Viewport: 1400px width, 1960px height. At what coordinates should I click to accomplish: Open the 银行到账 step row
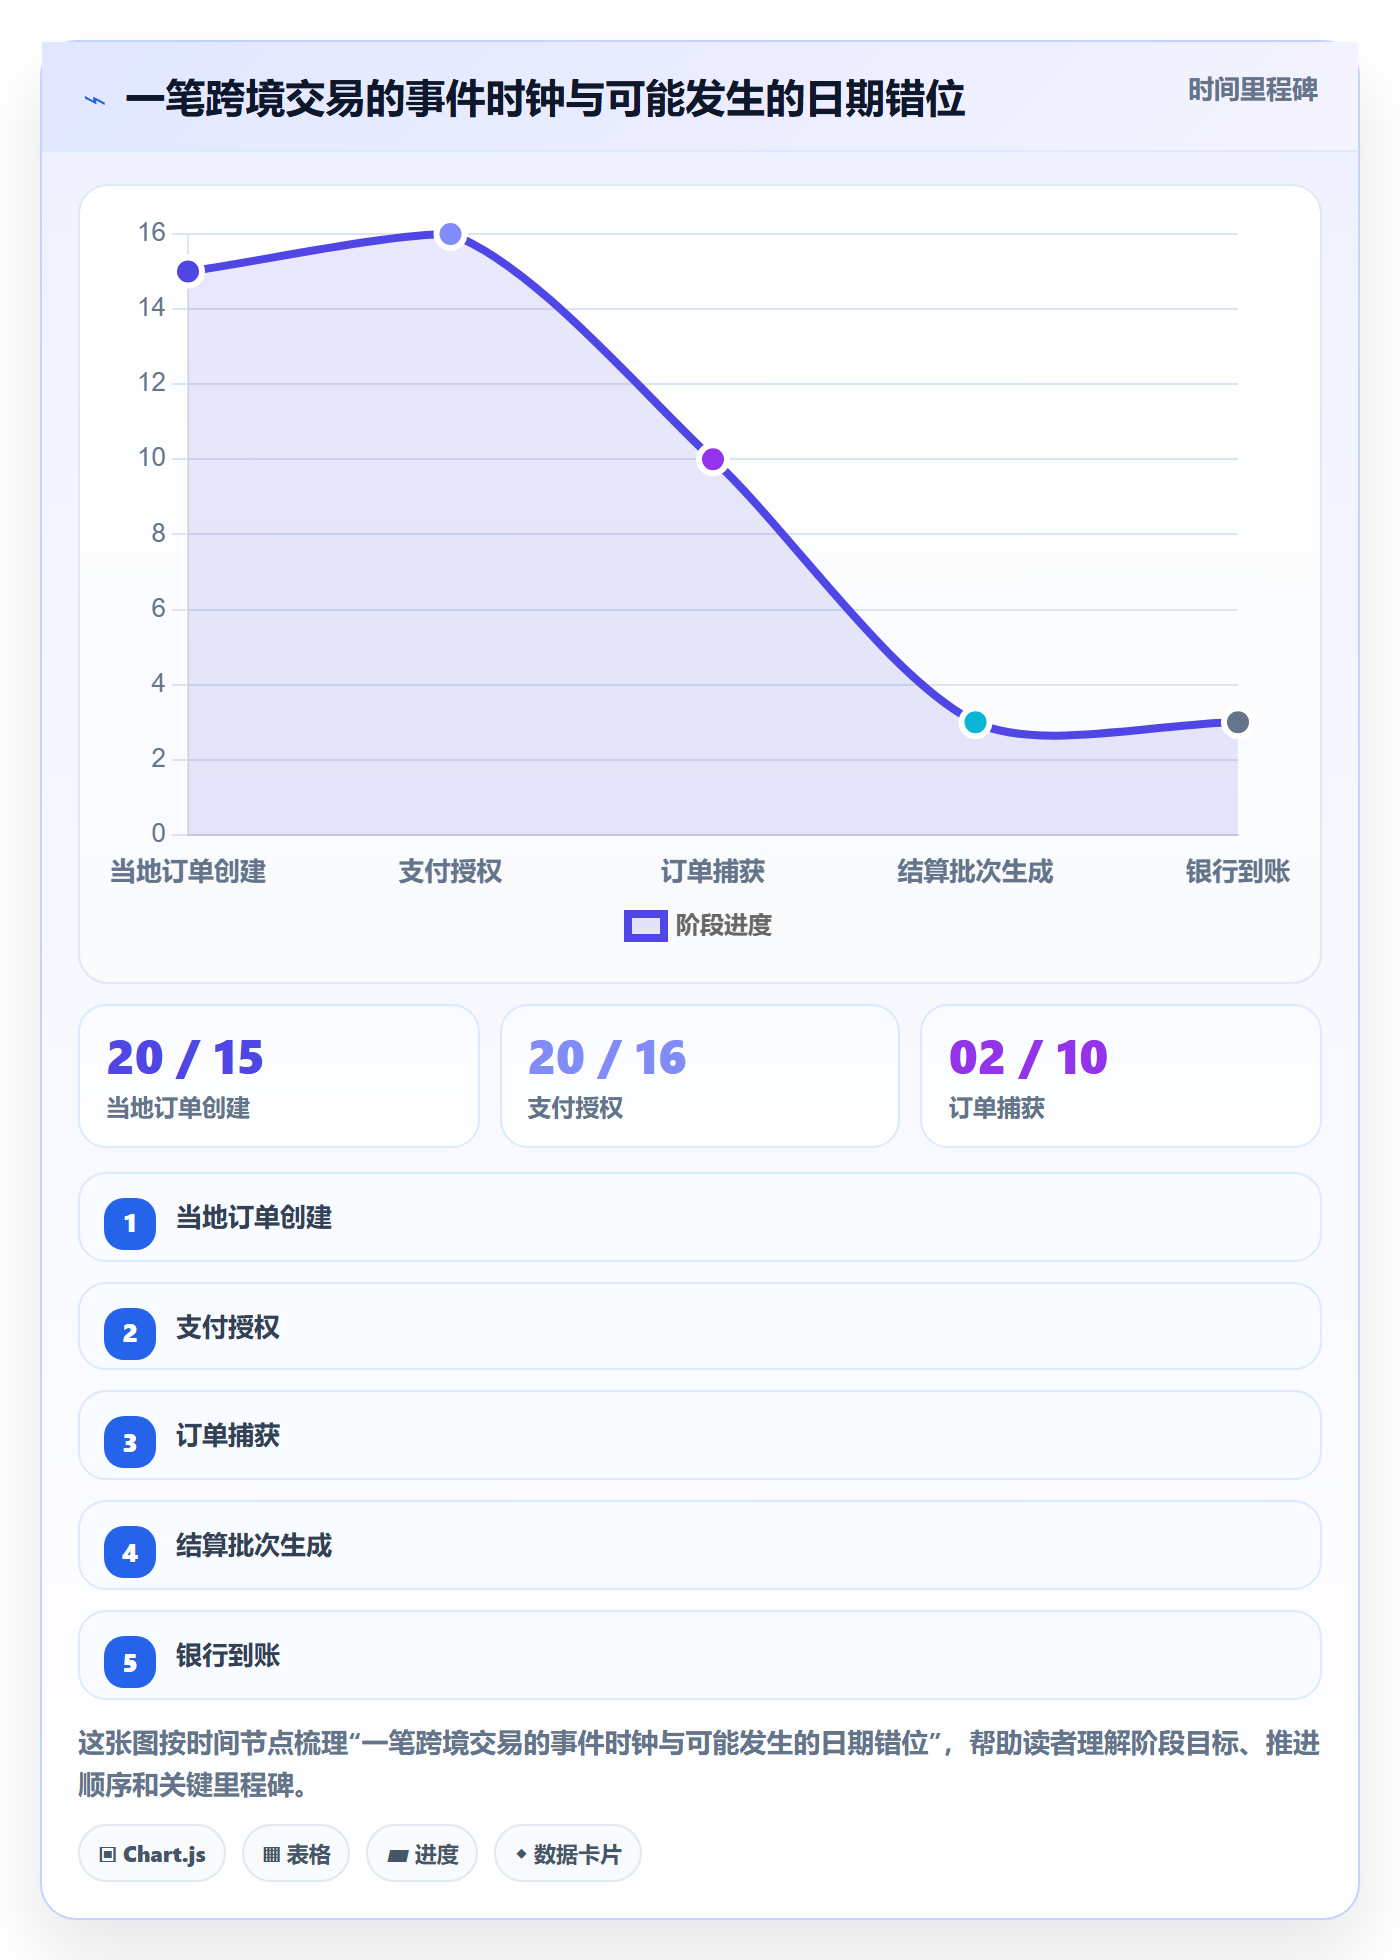pyautogui.click(x=700, y=1655)
